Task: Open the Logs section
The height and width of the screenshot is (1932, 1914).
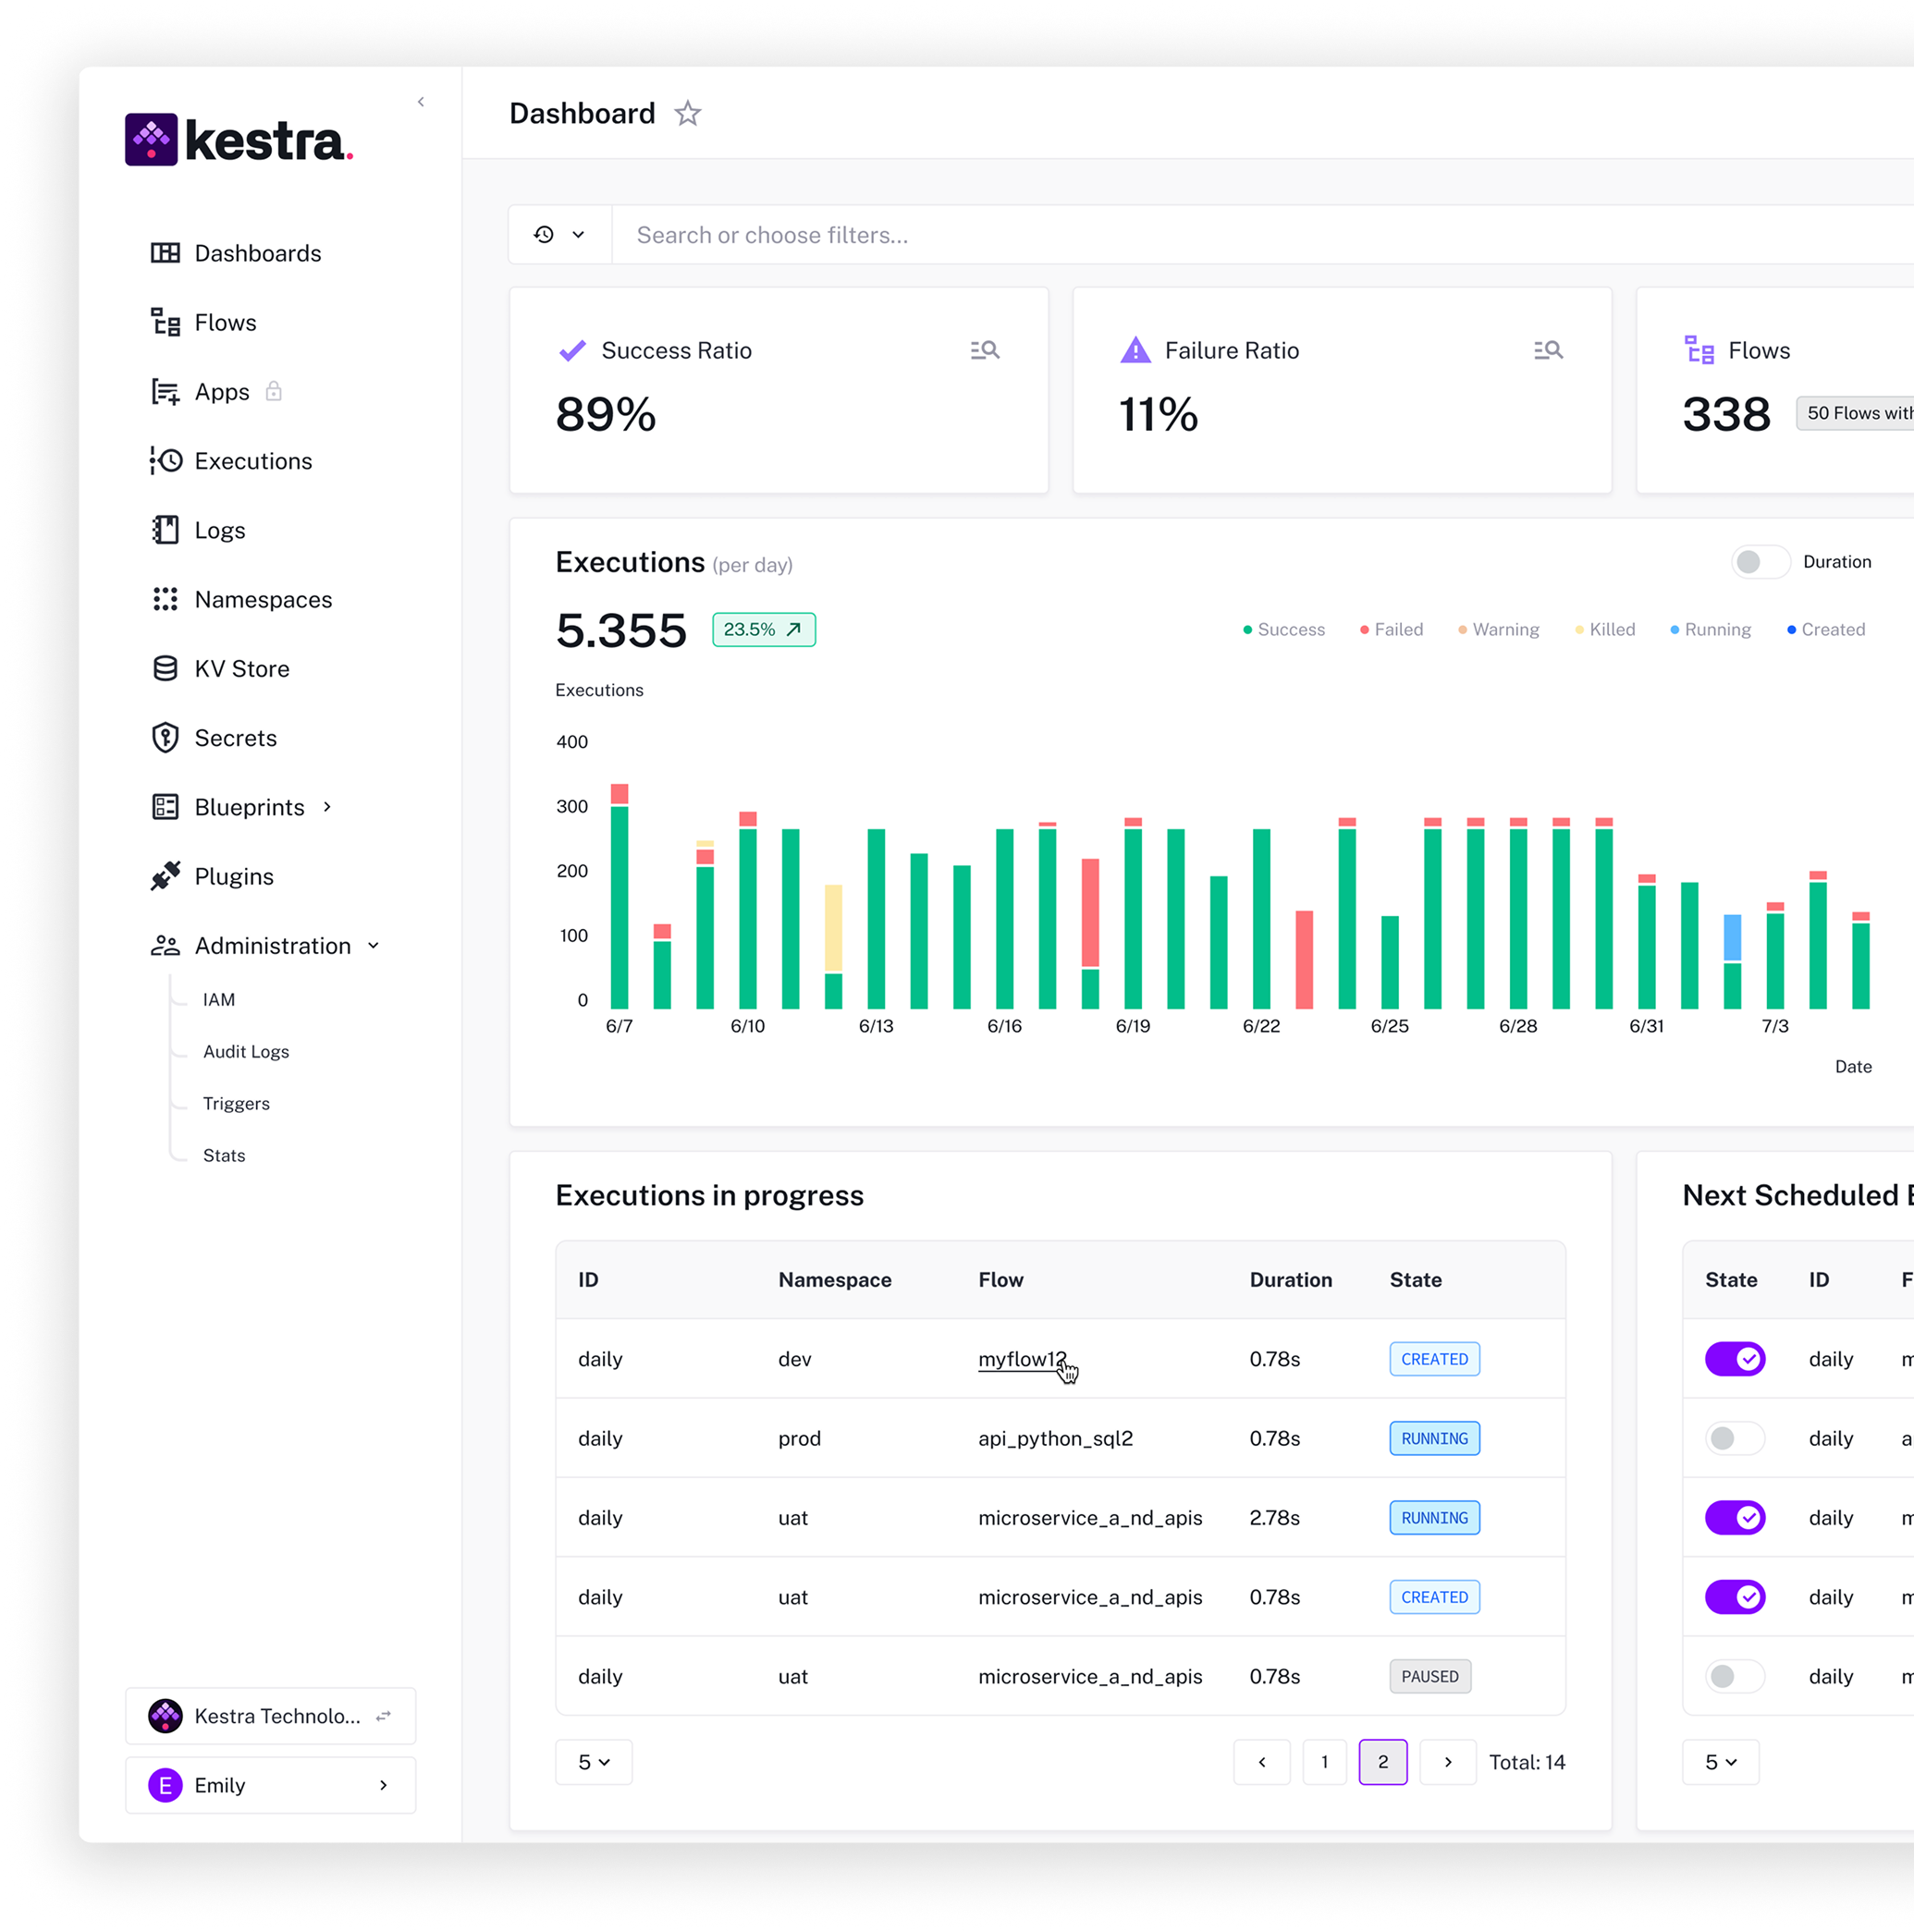Action: coord(219,530)
